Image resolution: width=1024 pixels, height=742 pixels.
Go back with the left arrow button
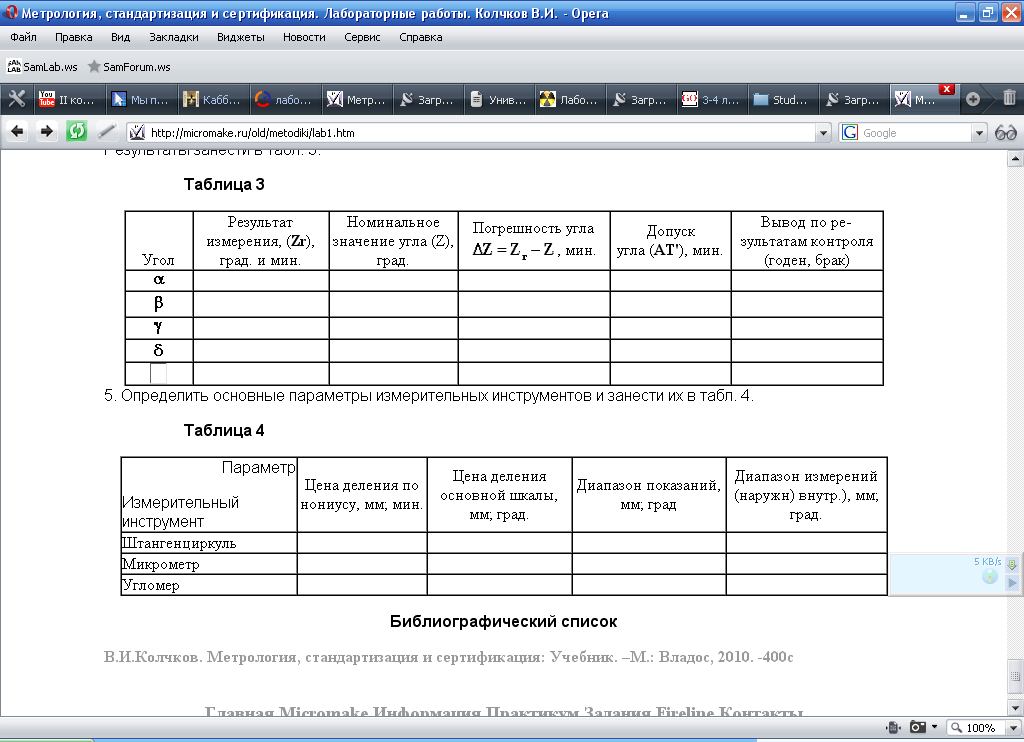[x=18, y=132]
